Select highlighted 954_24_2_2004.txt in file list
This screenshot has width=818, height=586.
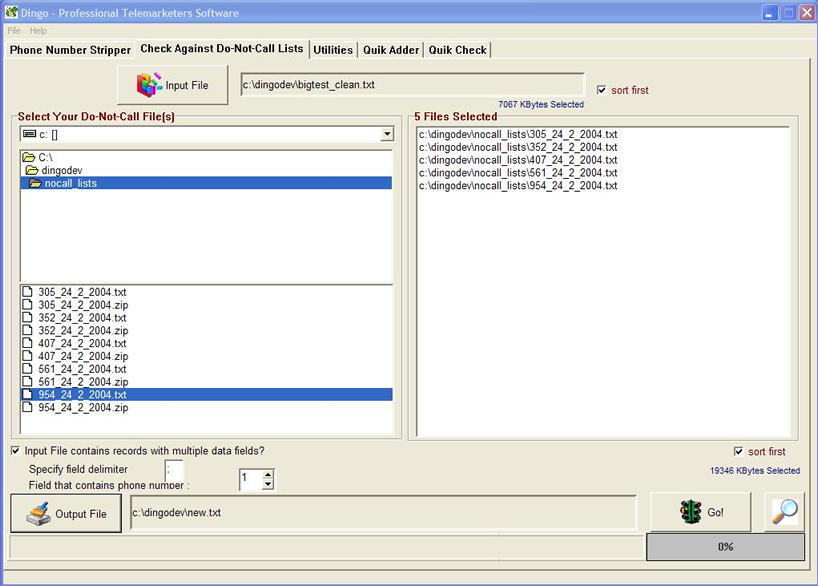pos(207,394)
